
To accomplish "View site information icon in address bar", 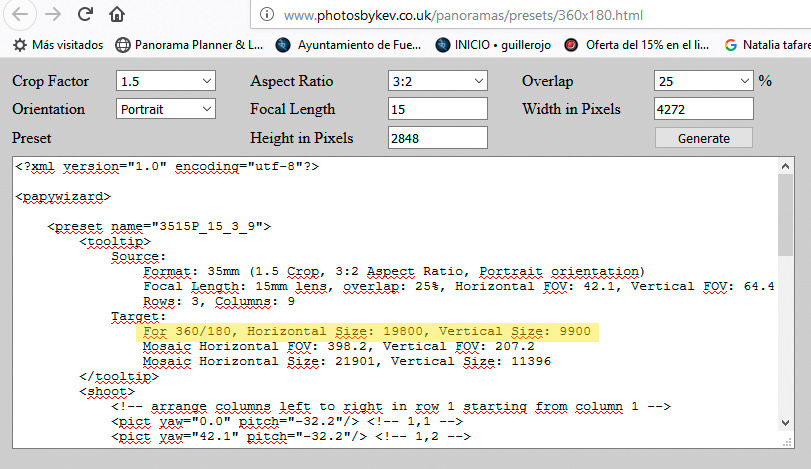I will click(x=267, y=14).
